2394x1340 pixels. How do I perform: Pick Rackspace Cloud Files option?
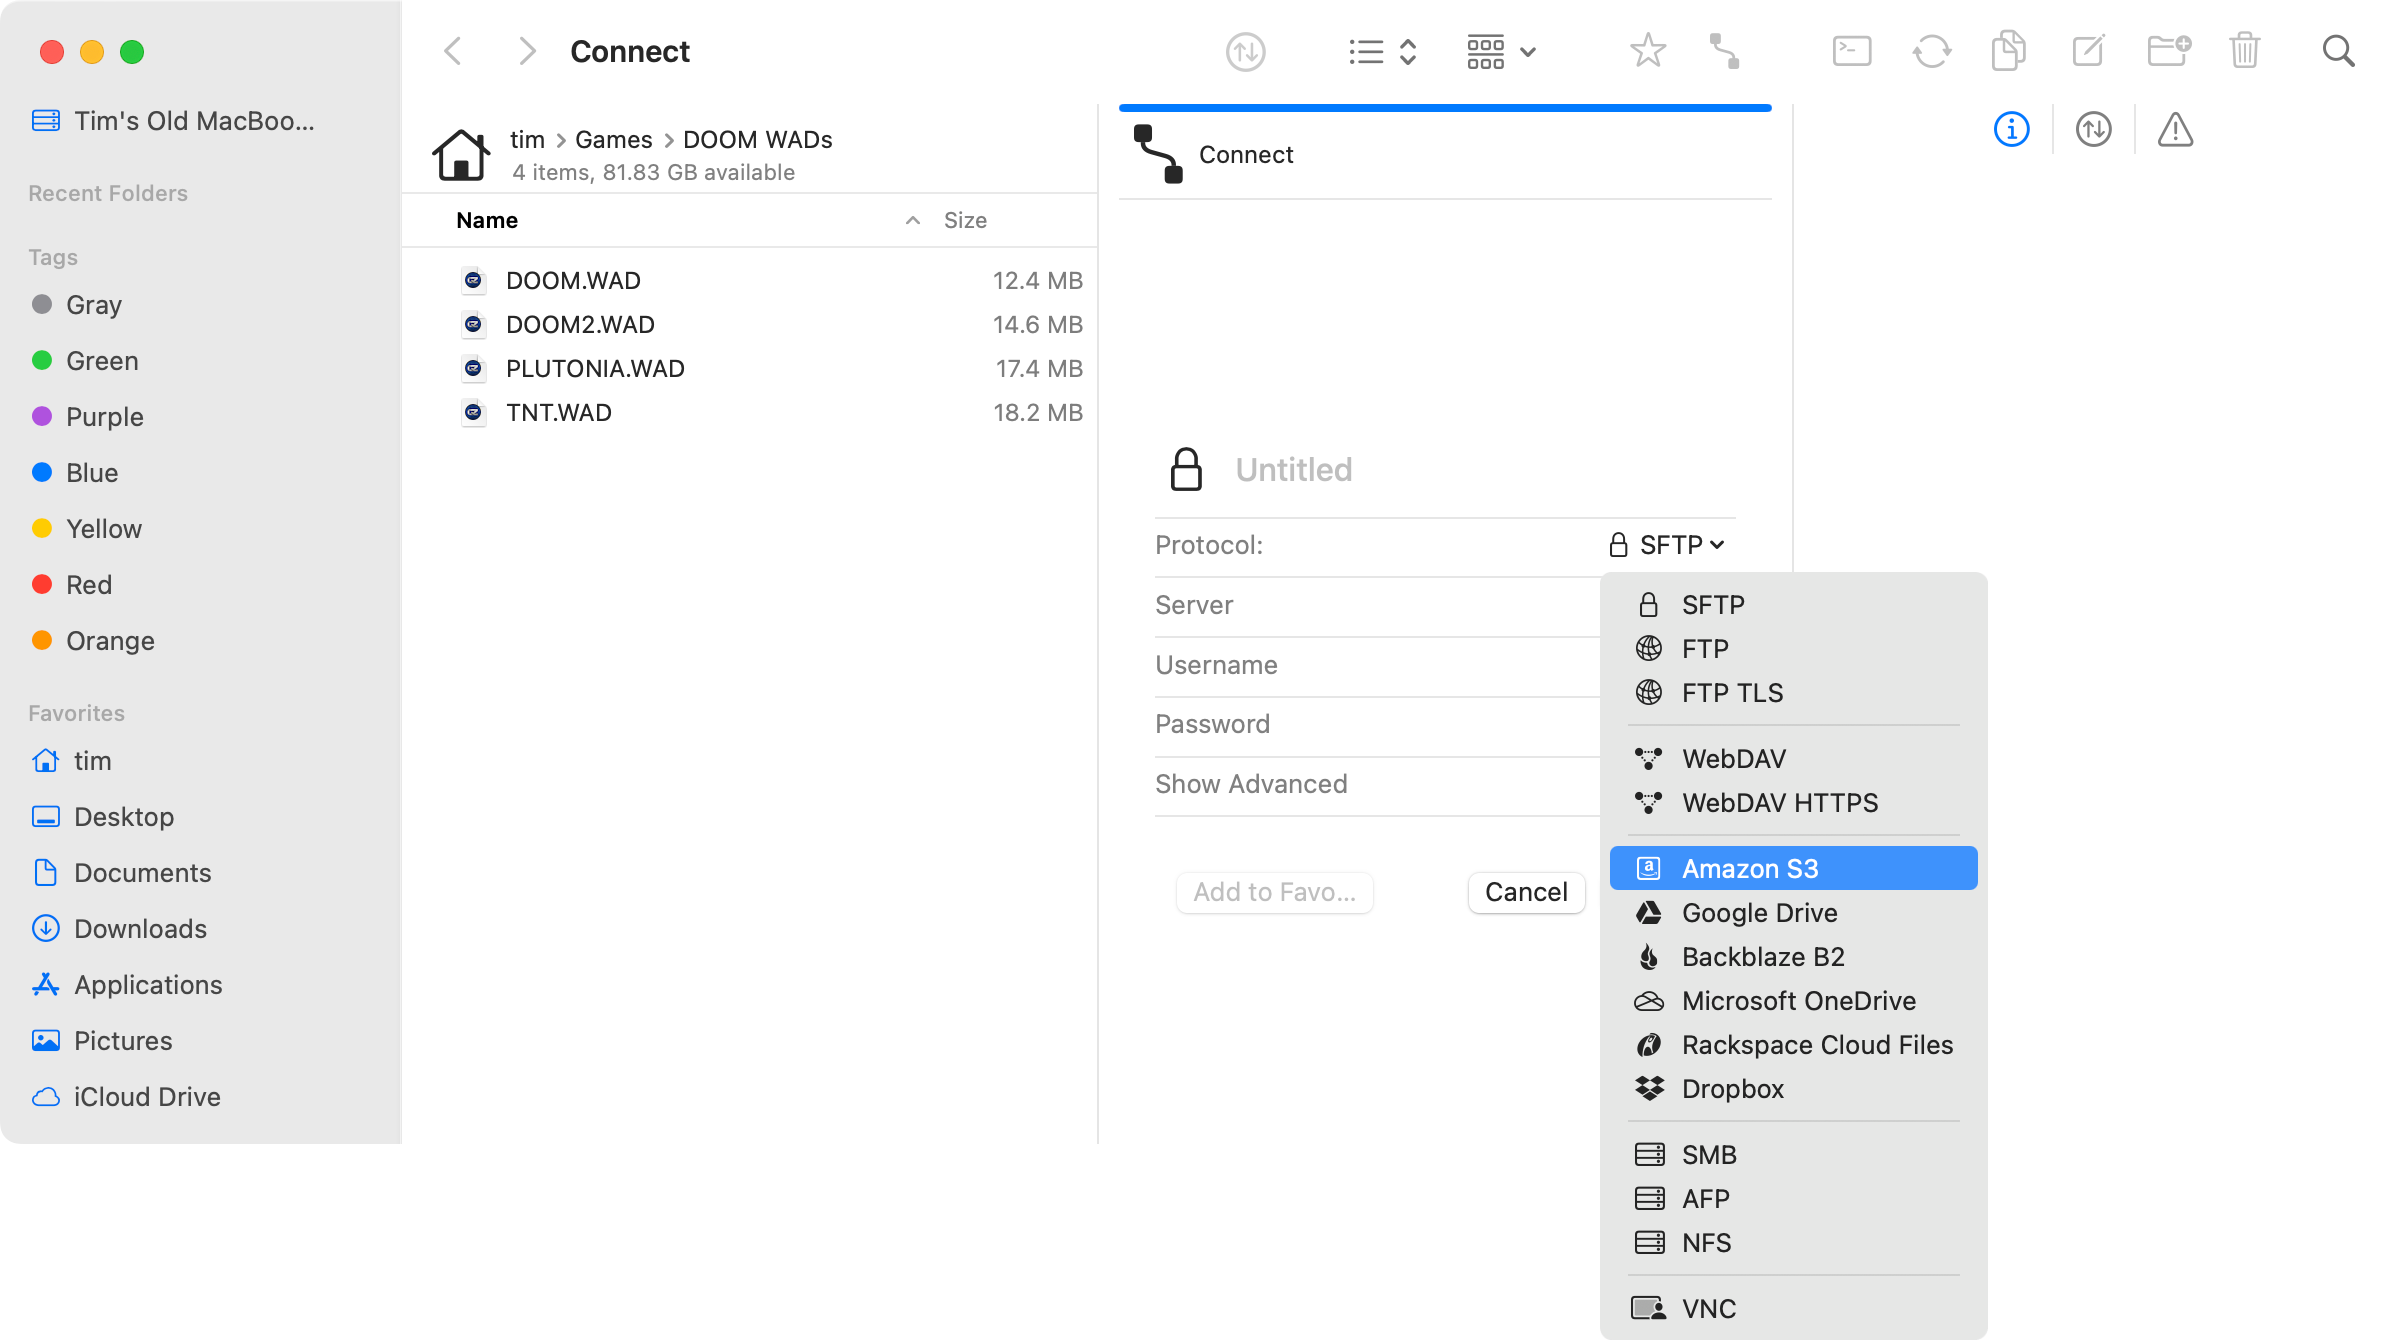tap(1793, 1044)
